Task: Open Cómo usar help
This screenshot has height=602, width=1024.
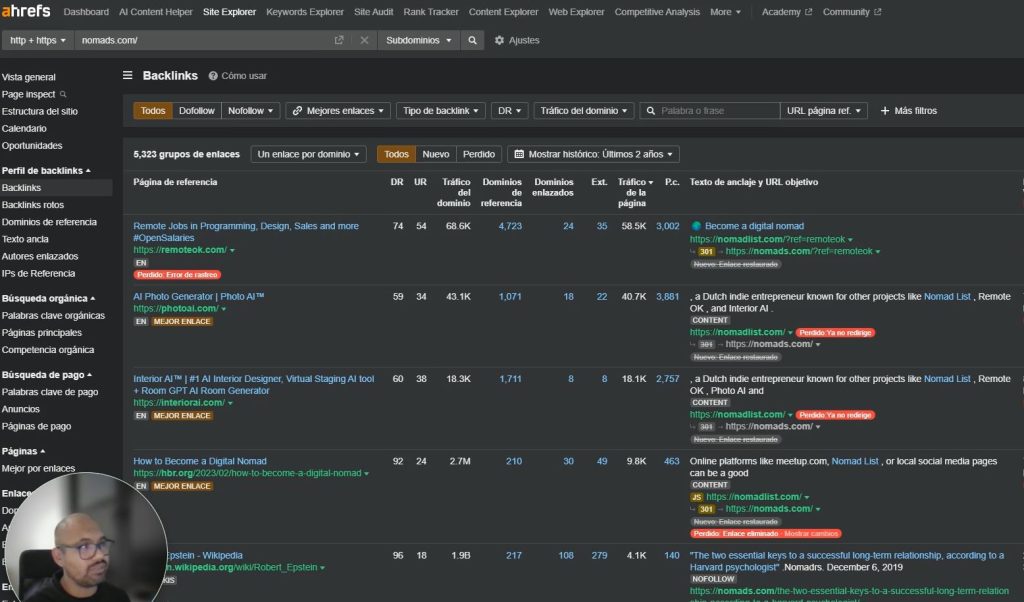Action: pos(238,76)
